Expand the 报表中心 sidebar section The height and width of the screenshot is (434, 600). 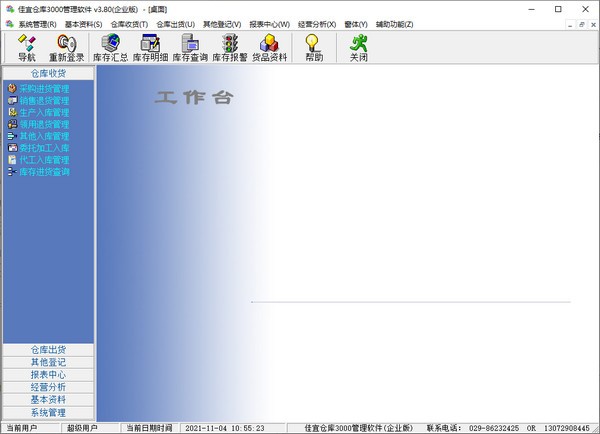pos(48,375)
